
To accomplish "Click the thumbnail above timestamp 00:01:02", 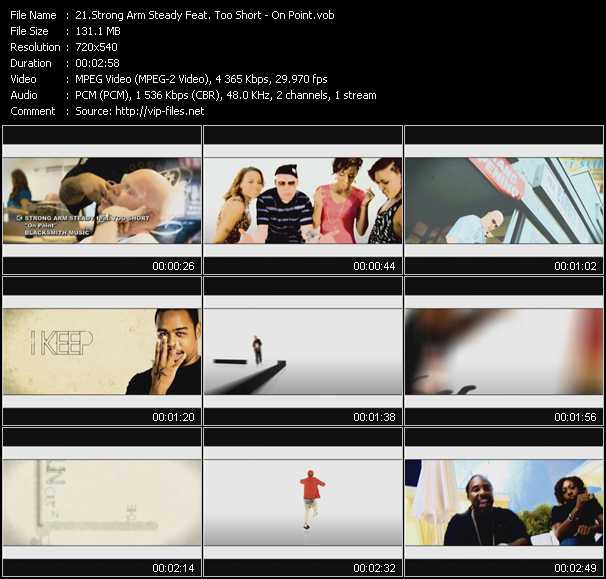I will 504,200.
